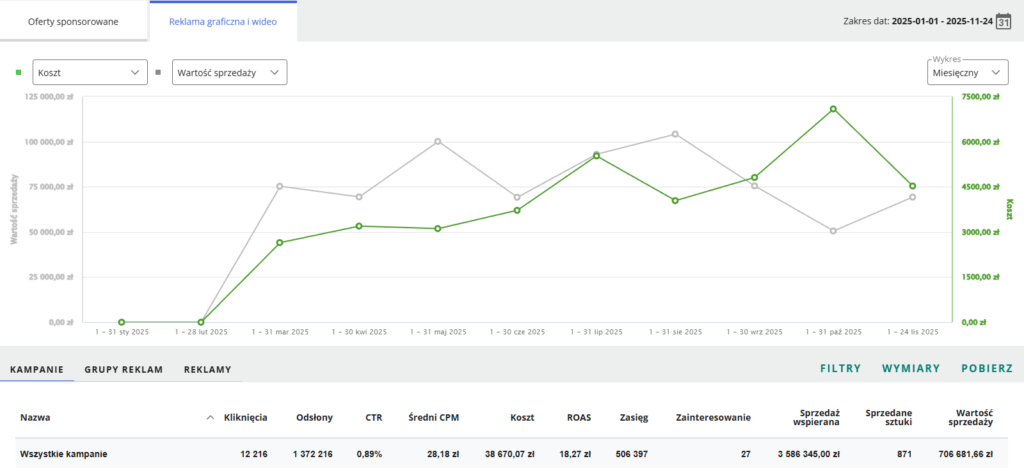Open the Wymiary options
The width and height of the screenshot is (1024, 468).
(910, 369)
